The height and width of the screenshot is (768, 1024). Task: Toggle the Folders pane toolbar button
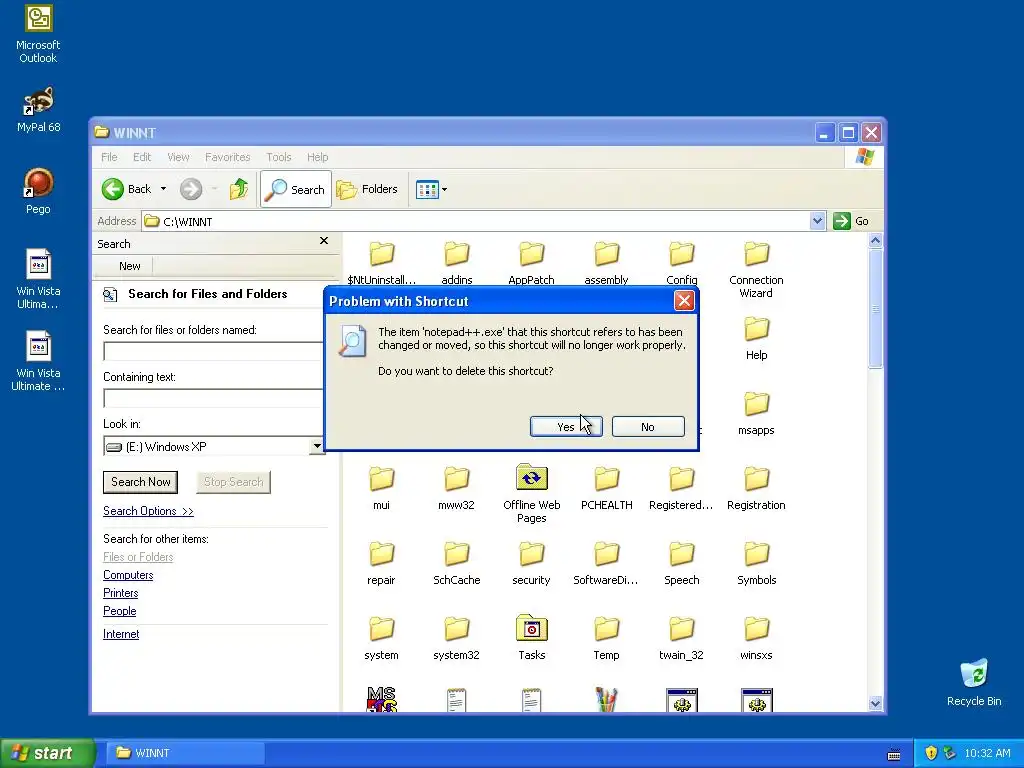(x=367, y=189)
